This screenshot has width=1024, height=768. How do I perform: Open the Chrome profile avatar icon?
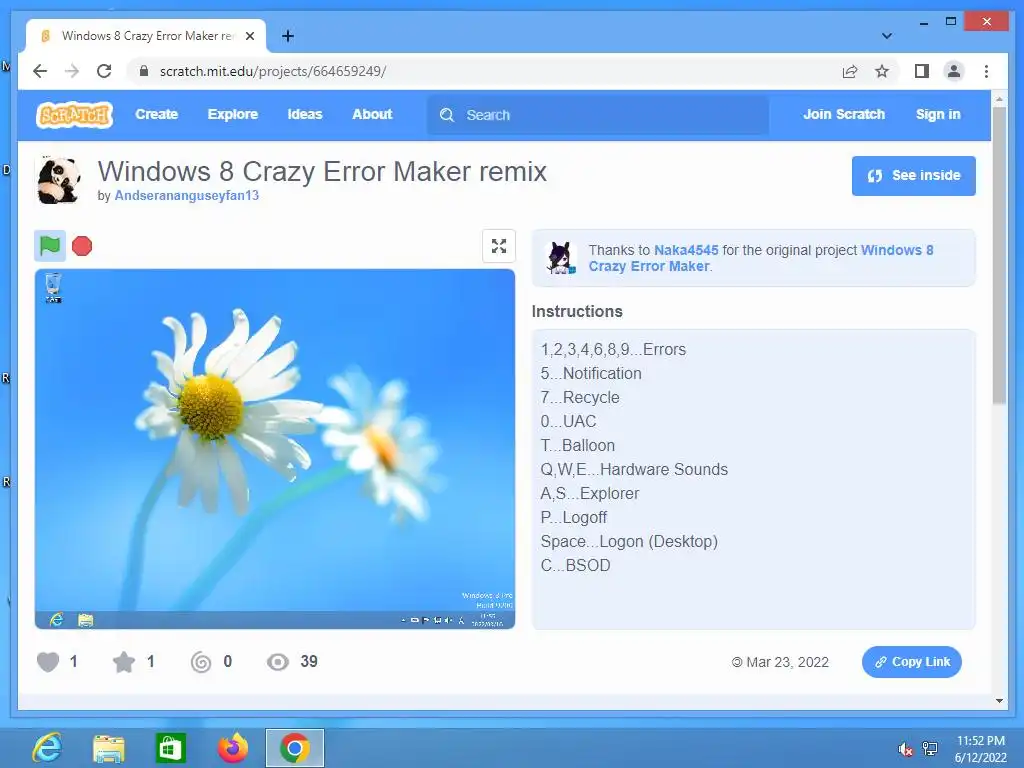click(x=954, y=71)
